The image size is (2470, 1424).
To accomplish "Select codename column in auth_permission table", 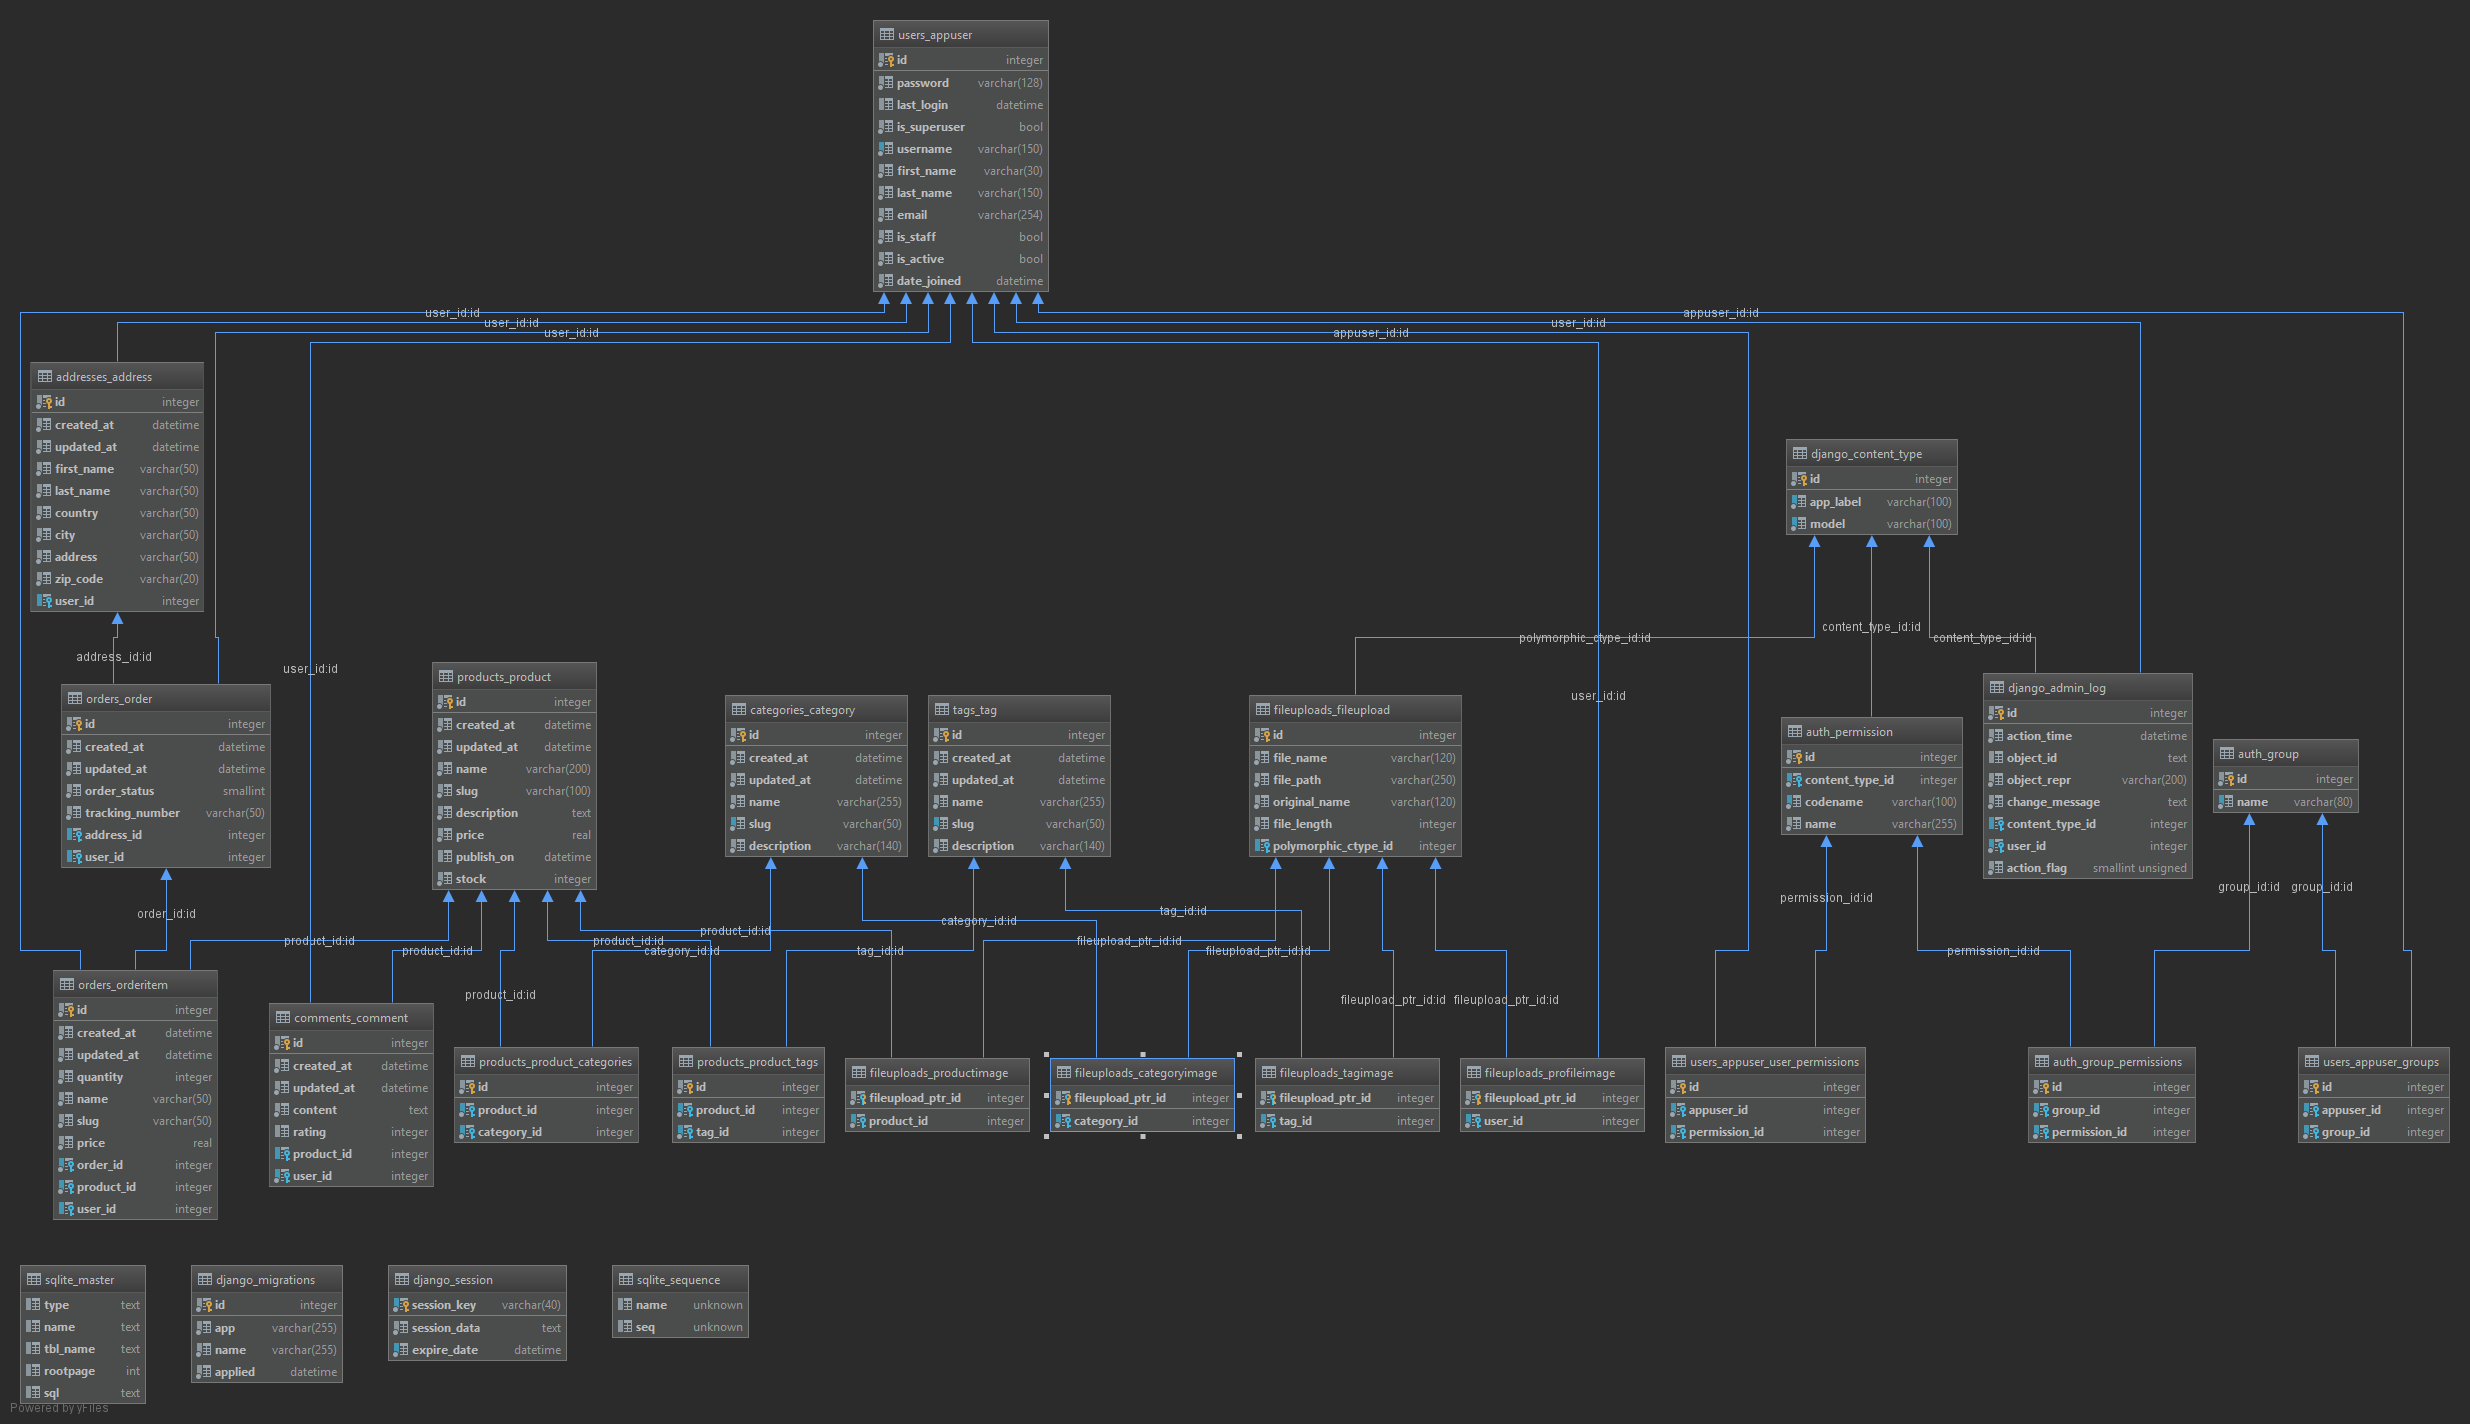I will [x=1833, y=802].
